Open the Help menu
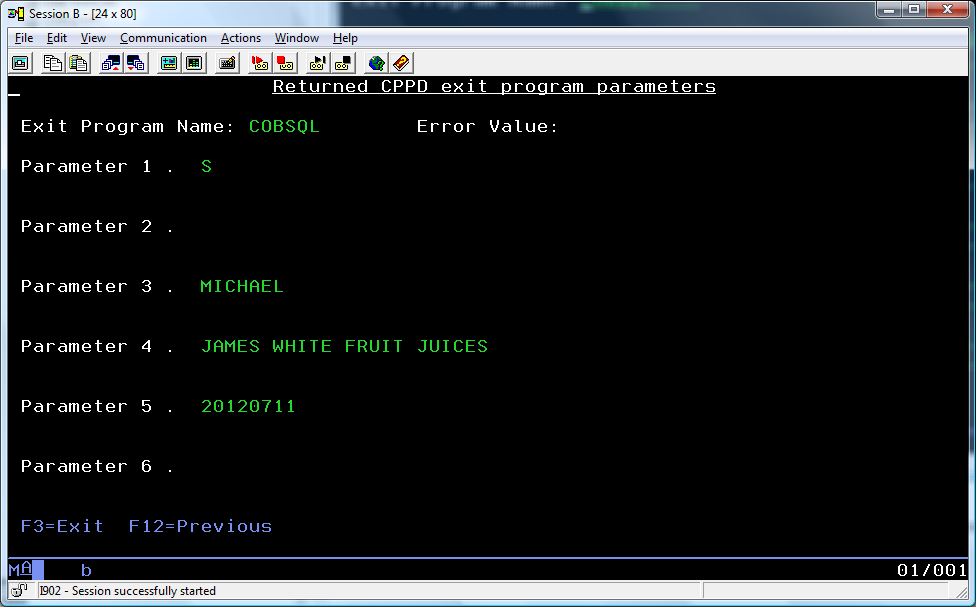 tap(345, 38)
